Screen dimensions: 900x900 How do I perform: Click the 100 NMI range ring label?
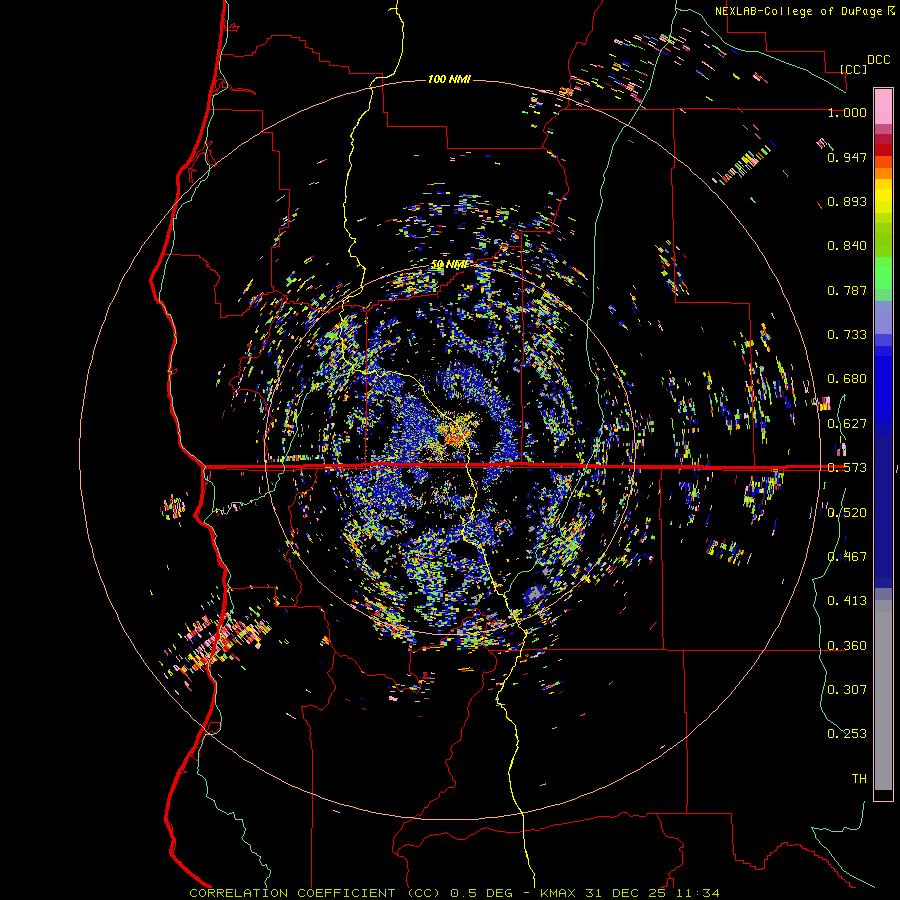point(449,79)
